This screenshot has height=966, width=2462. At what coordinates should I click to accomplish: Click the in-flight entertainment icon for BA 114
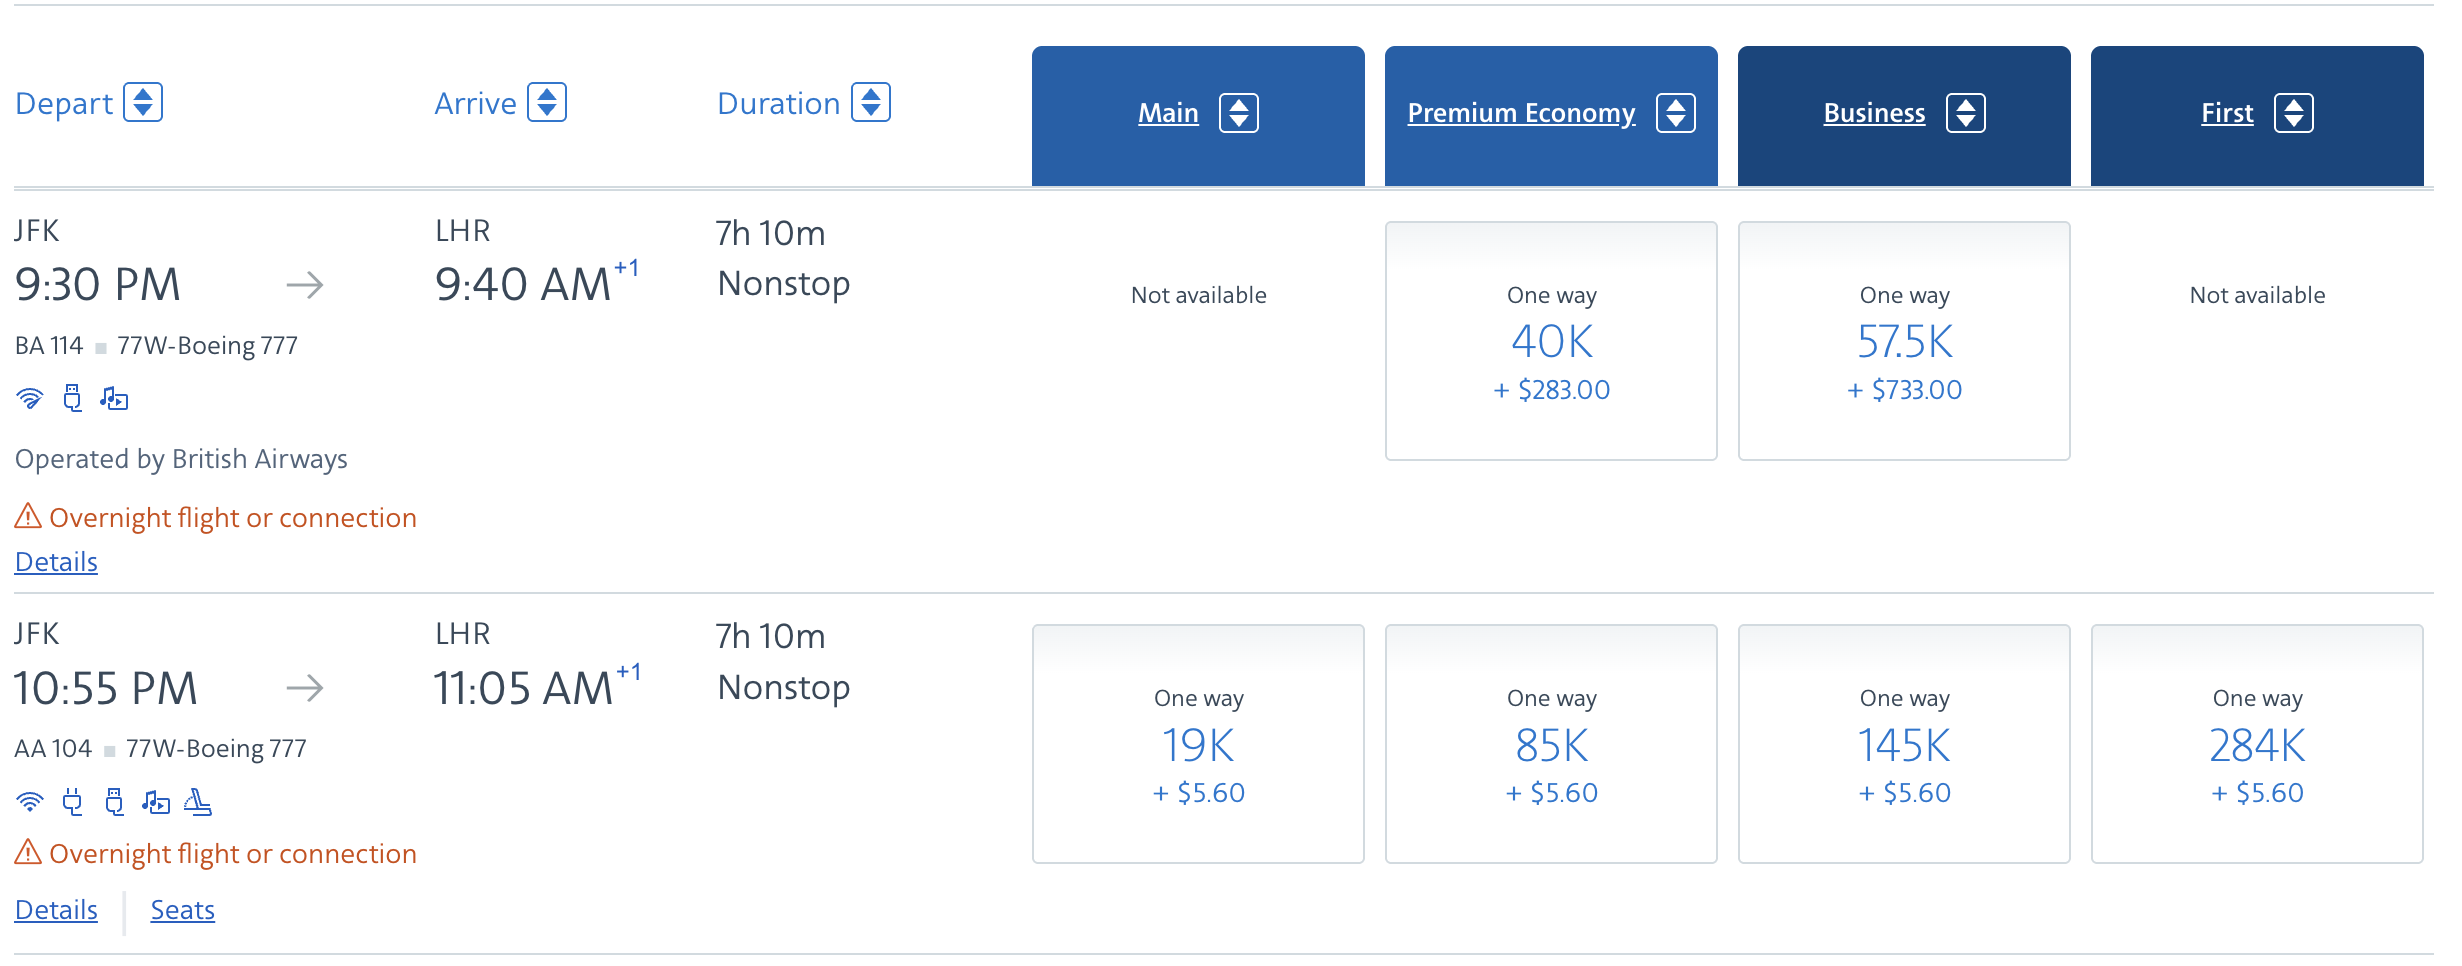click(115, 398)
